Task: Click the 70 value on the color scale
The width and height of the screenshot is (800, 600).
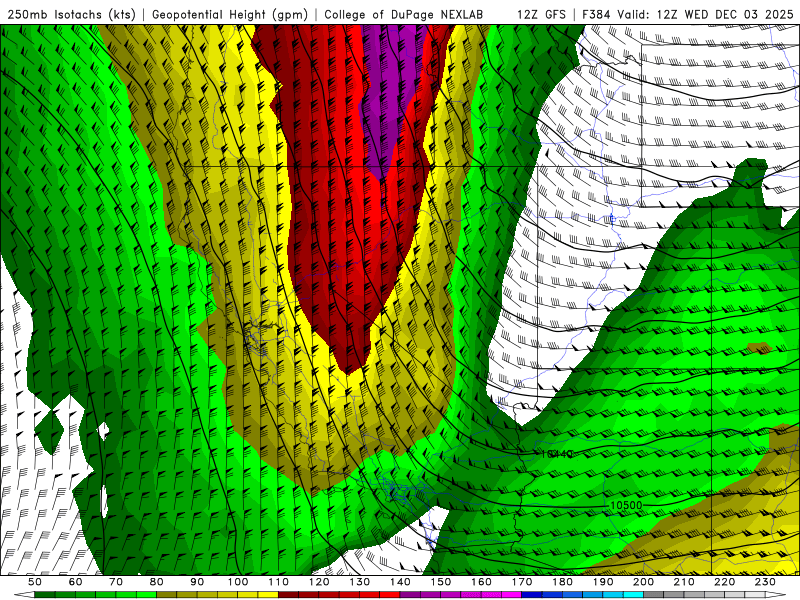Action: pos(116,582)
